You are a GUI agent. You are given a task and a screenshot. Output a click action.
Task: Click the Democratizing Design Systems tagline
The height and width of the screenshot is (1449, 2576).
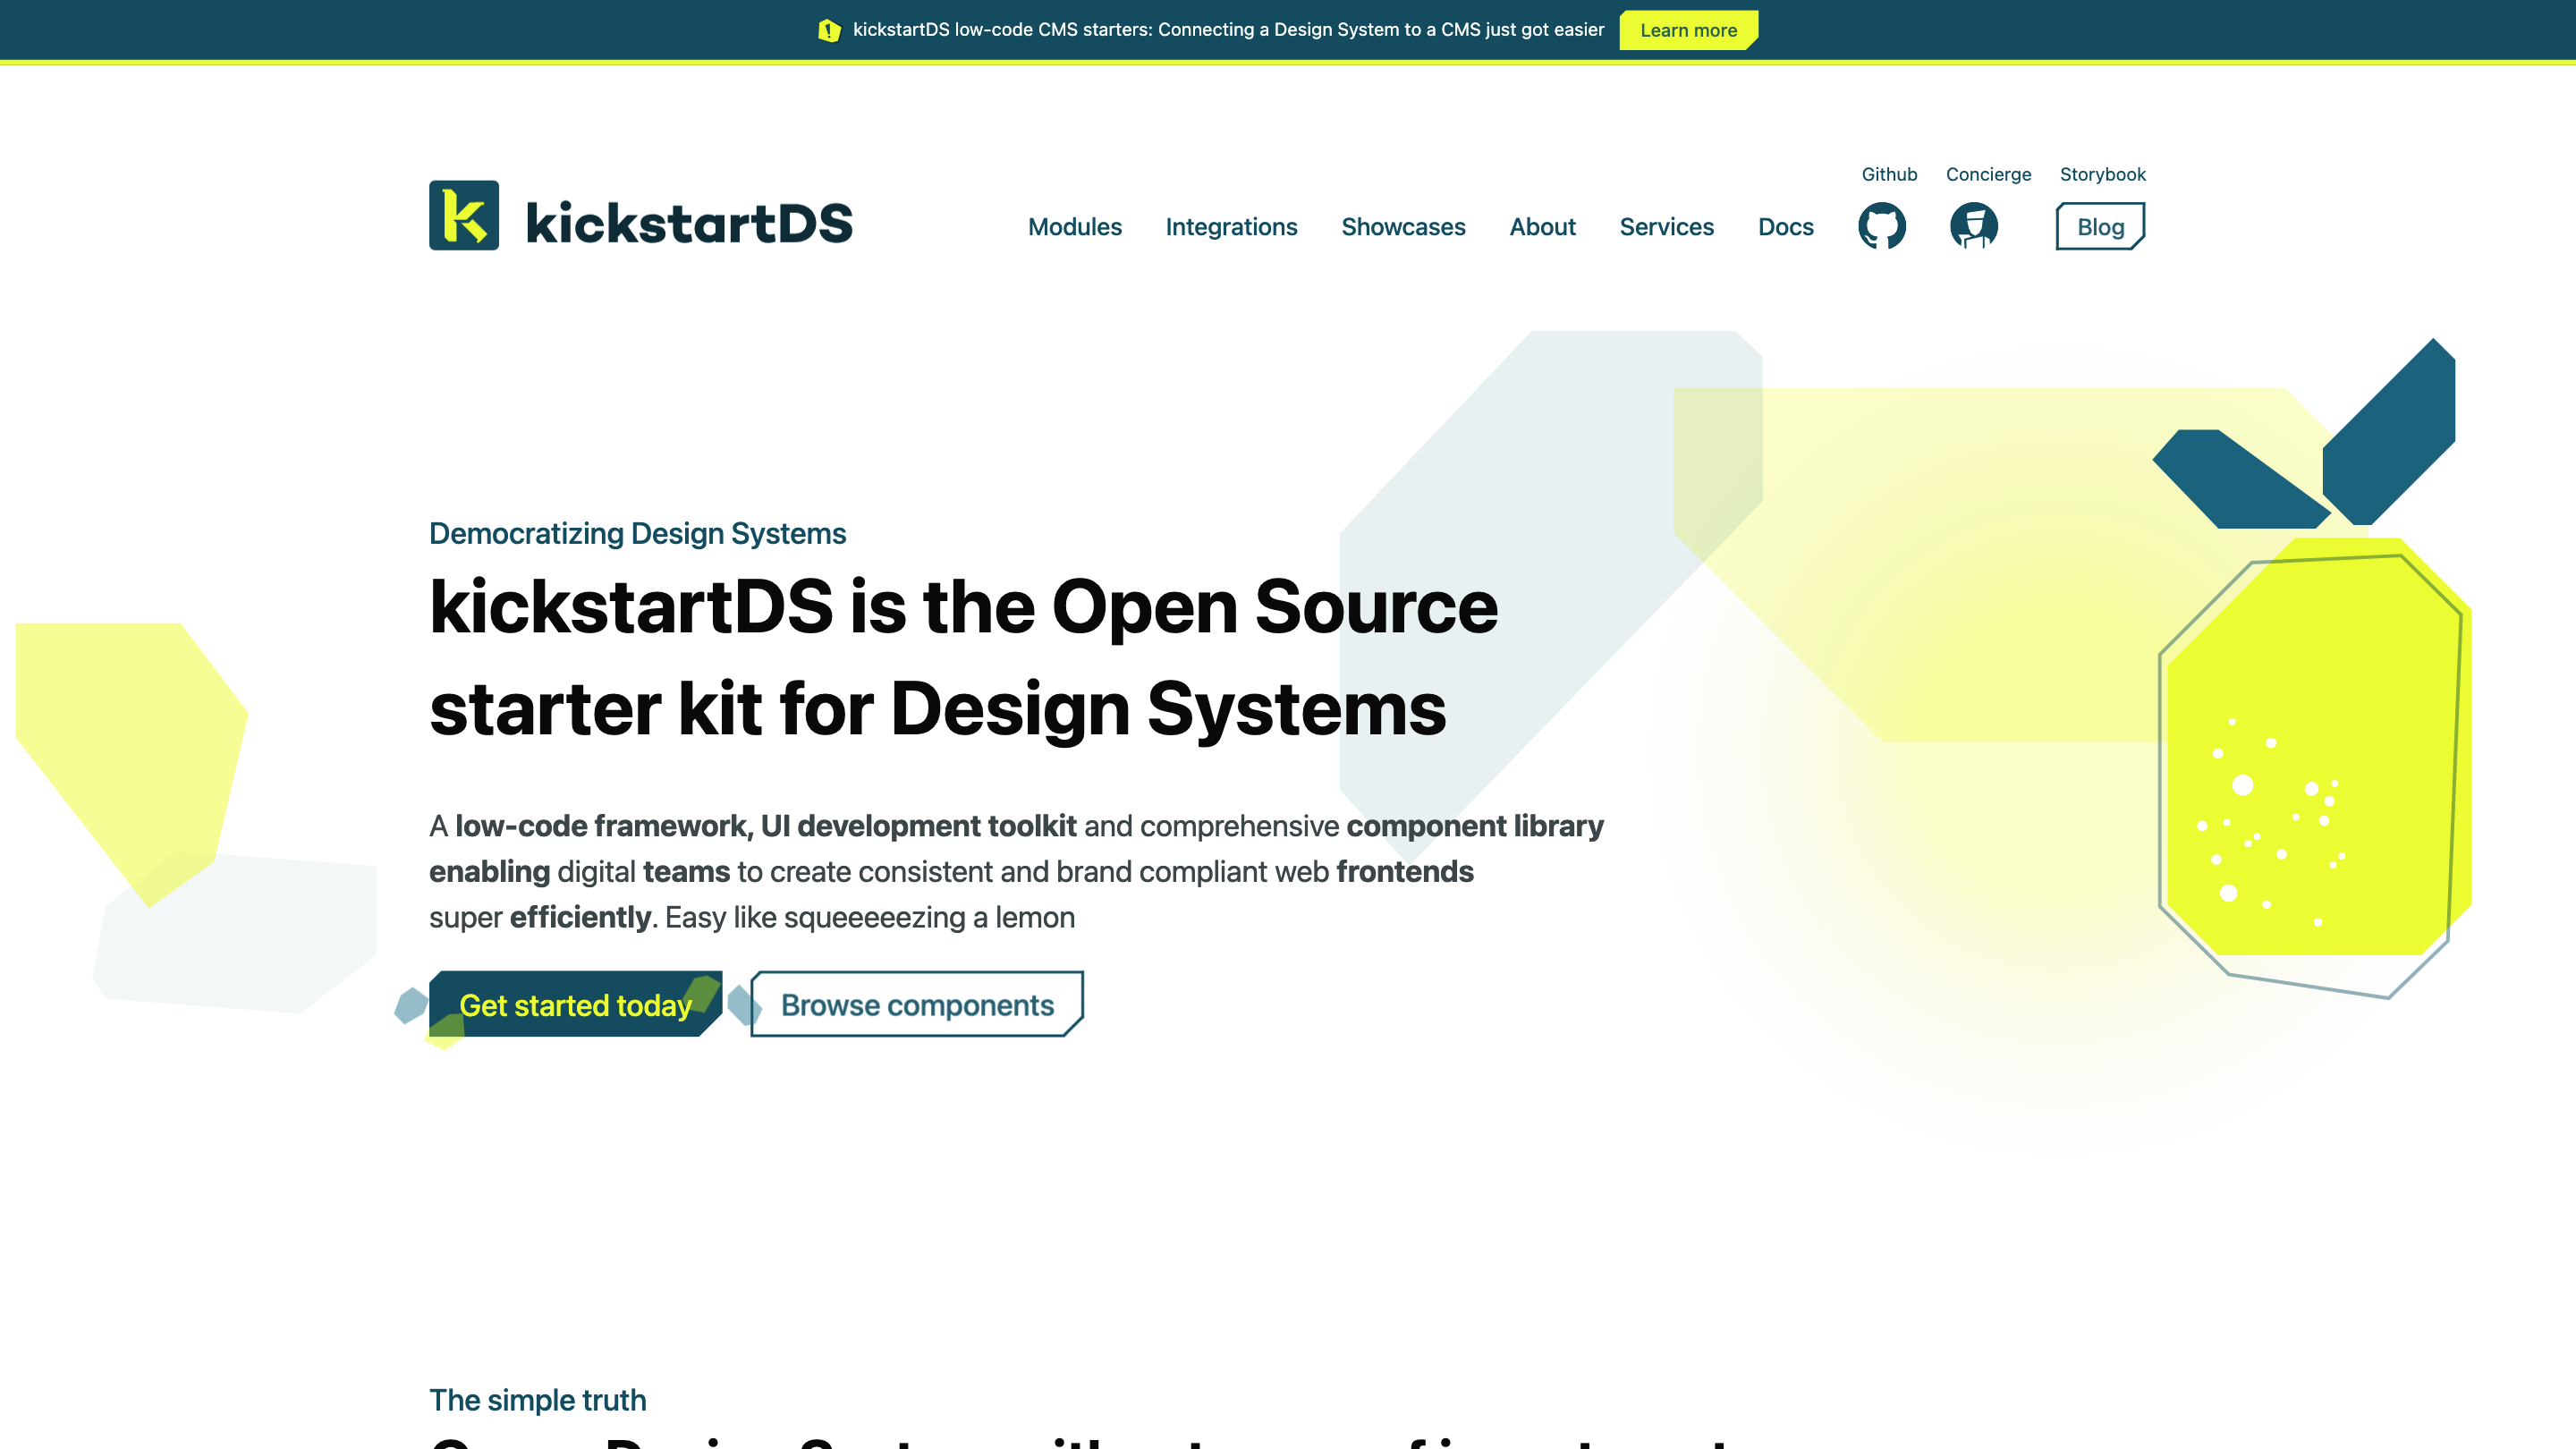[637, 533]
